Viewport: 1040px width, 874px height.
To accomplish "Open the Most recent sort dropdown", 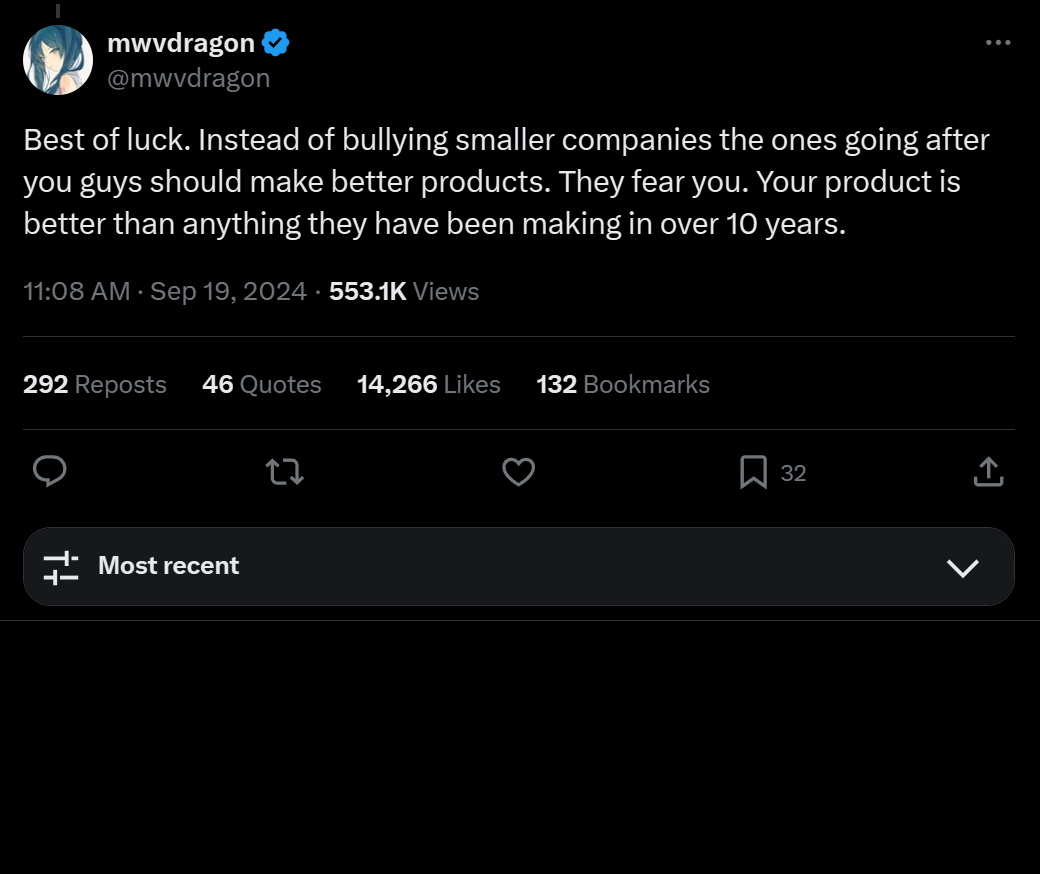I will pyautogui.click(x=519, y=566).
